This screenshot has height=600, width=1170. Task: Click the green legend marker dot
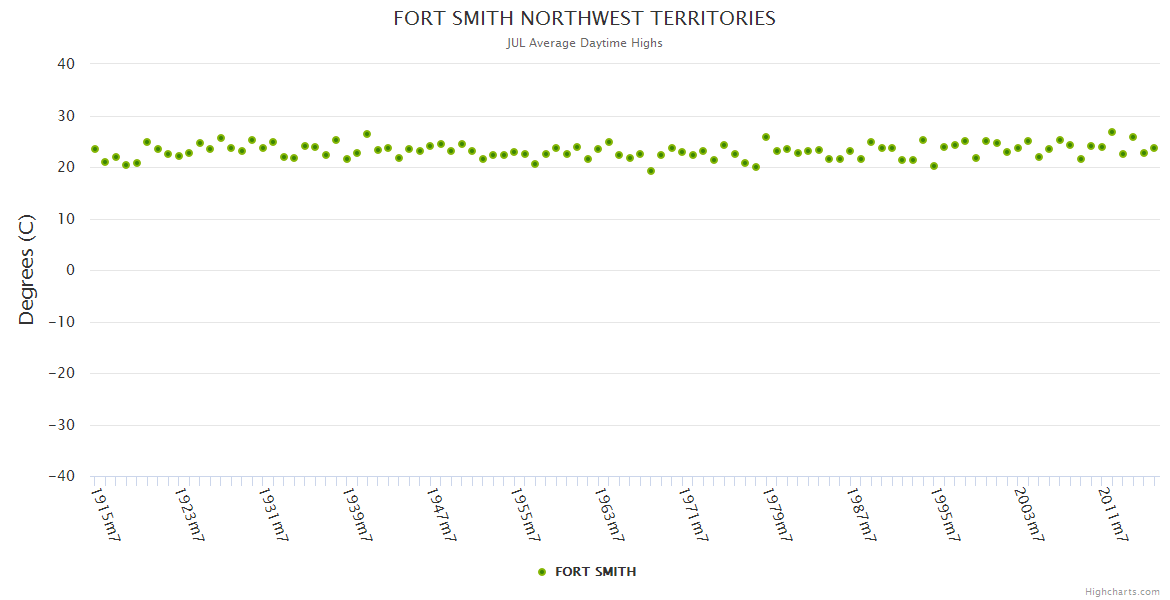pos(542,572)
